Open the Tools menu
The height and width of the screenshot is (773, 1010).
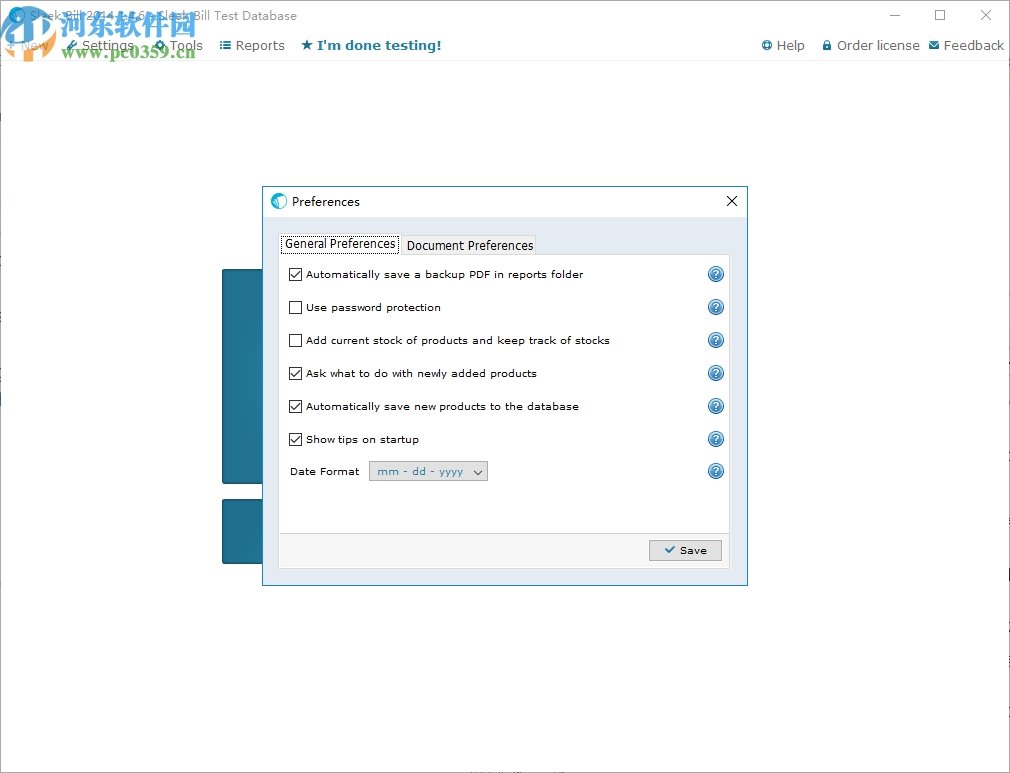click(x=178, y=45)
